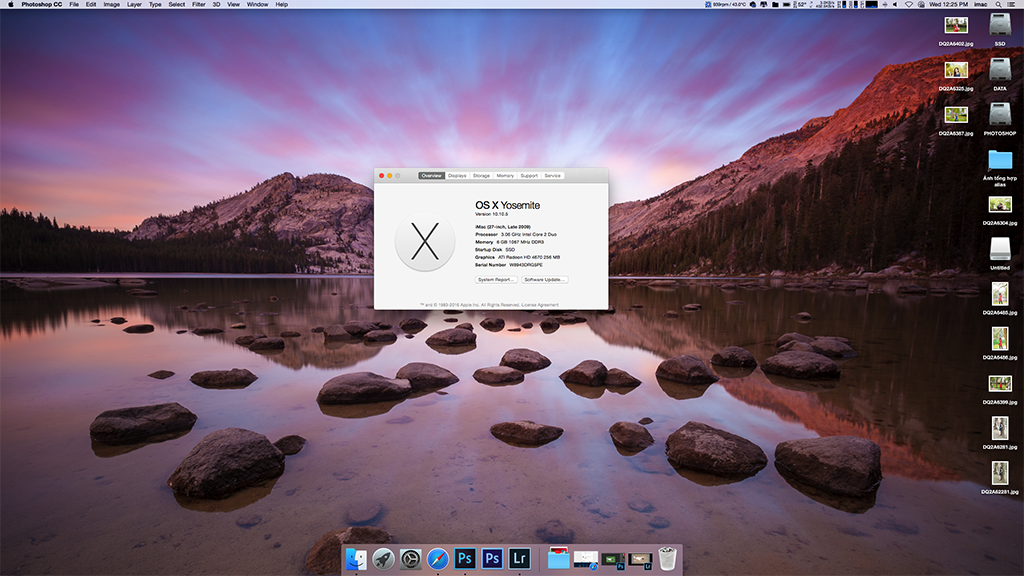Switch to the Storage tab
Screen dimensions: 1024x576
[481, 176]
